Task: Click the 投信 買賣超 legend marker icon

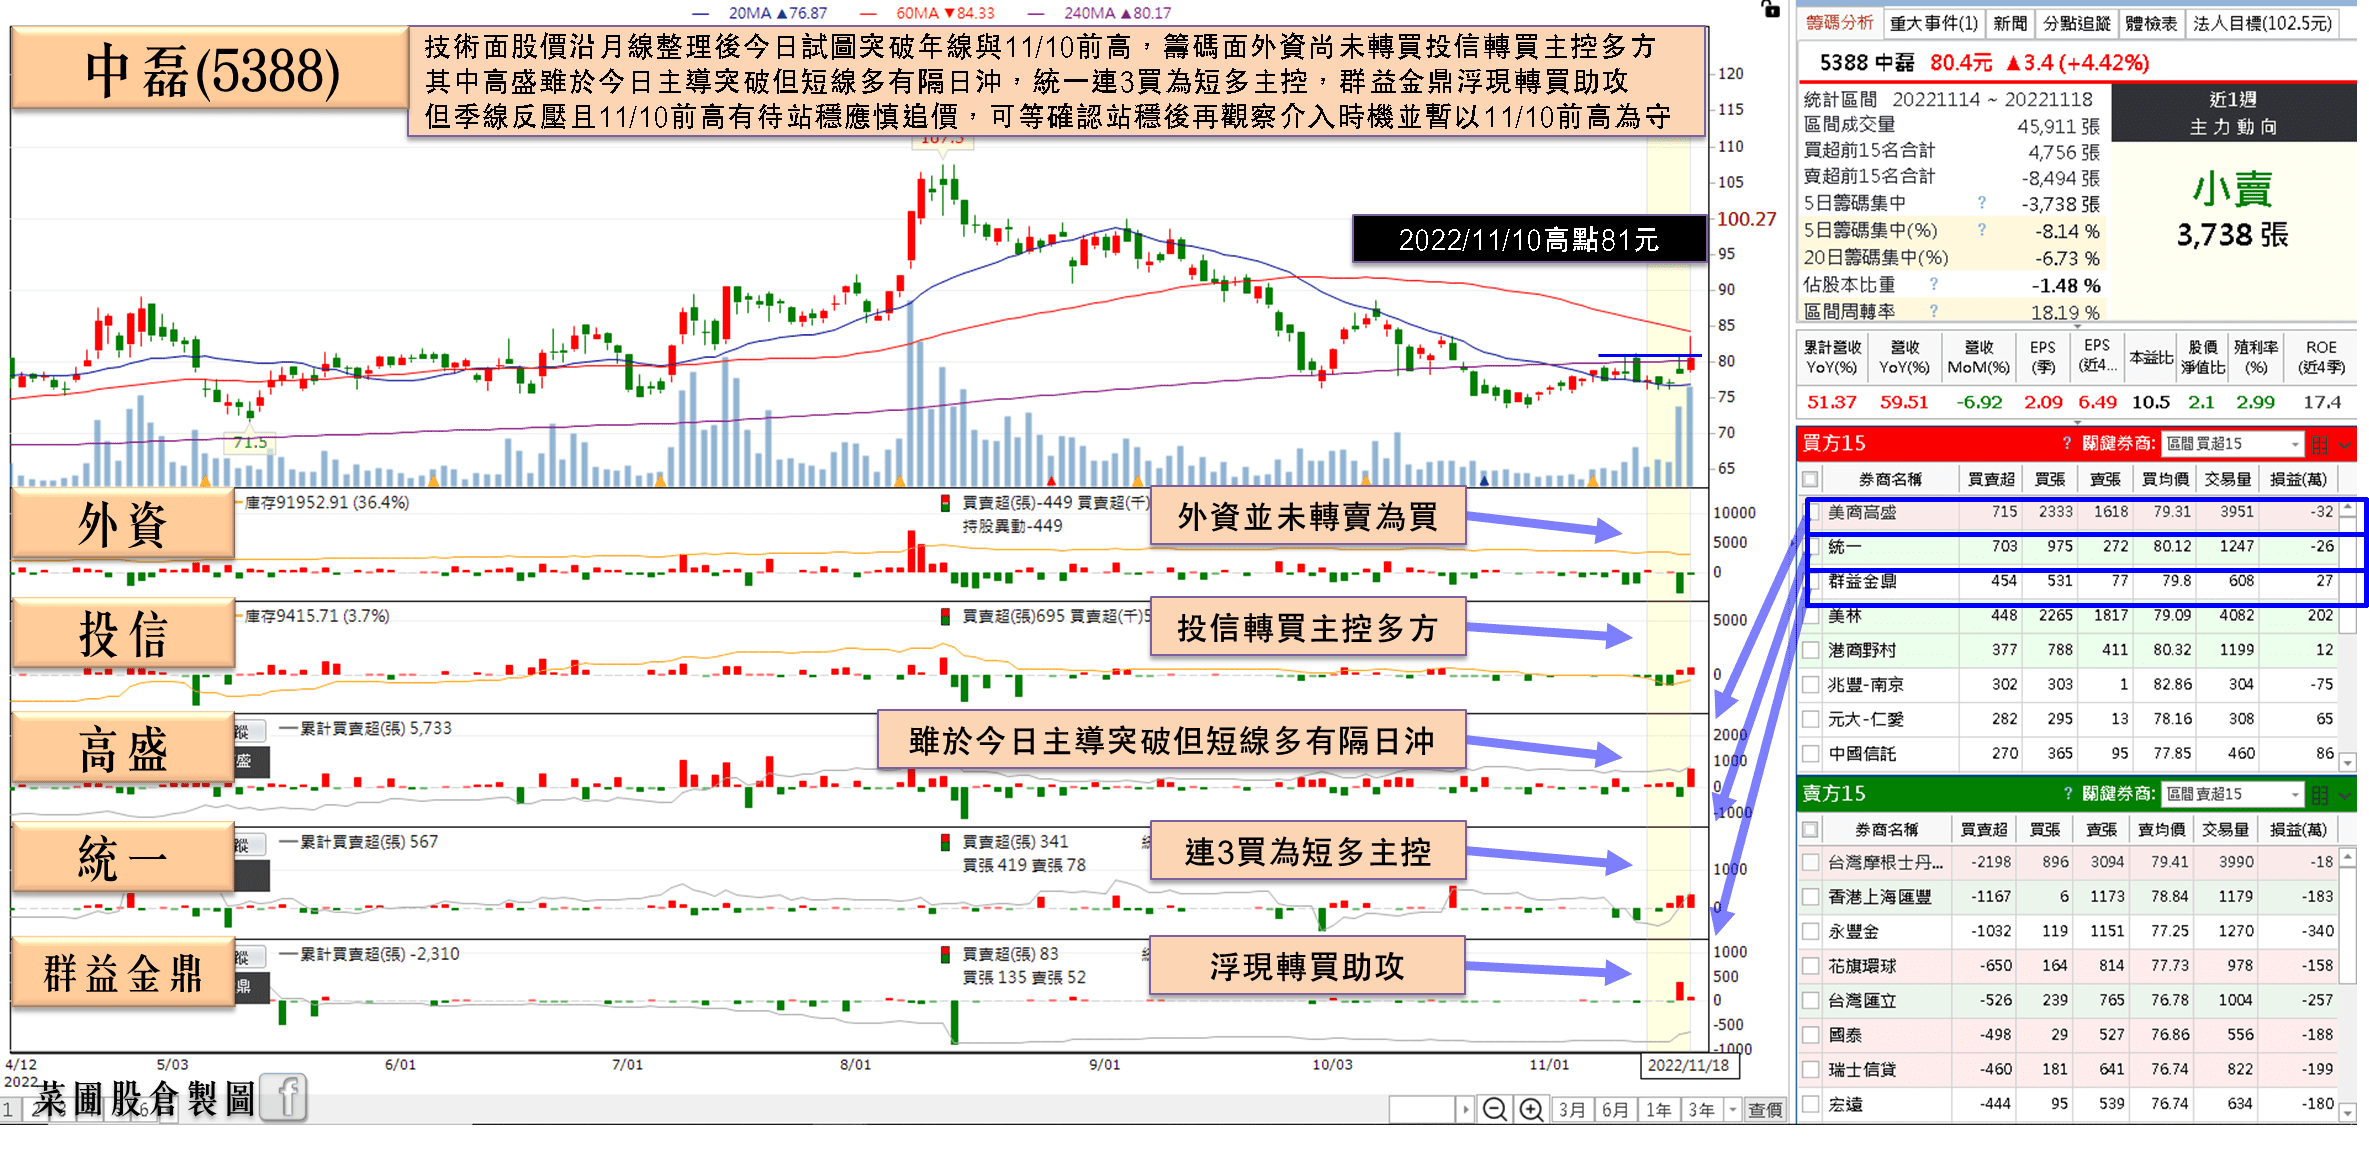Action: point(945,616)
